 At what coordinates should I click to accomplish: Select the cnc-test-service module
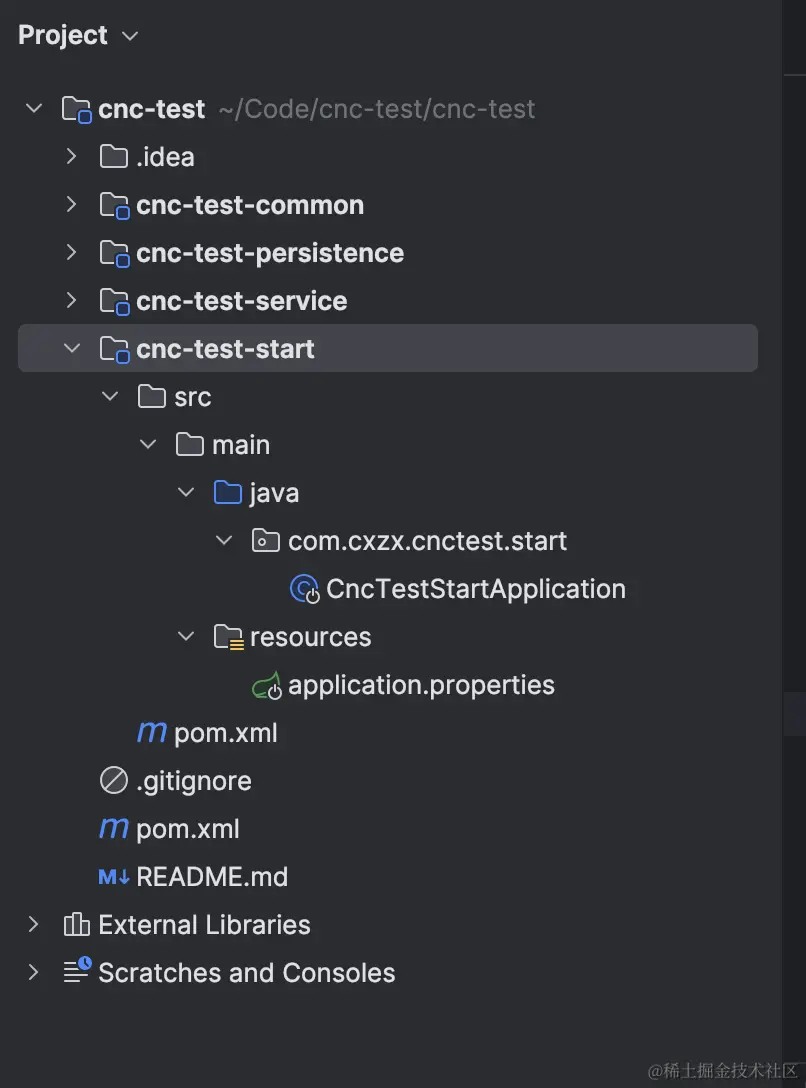coord(241,301)
